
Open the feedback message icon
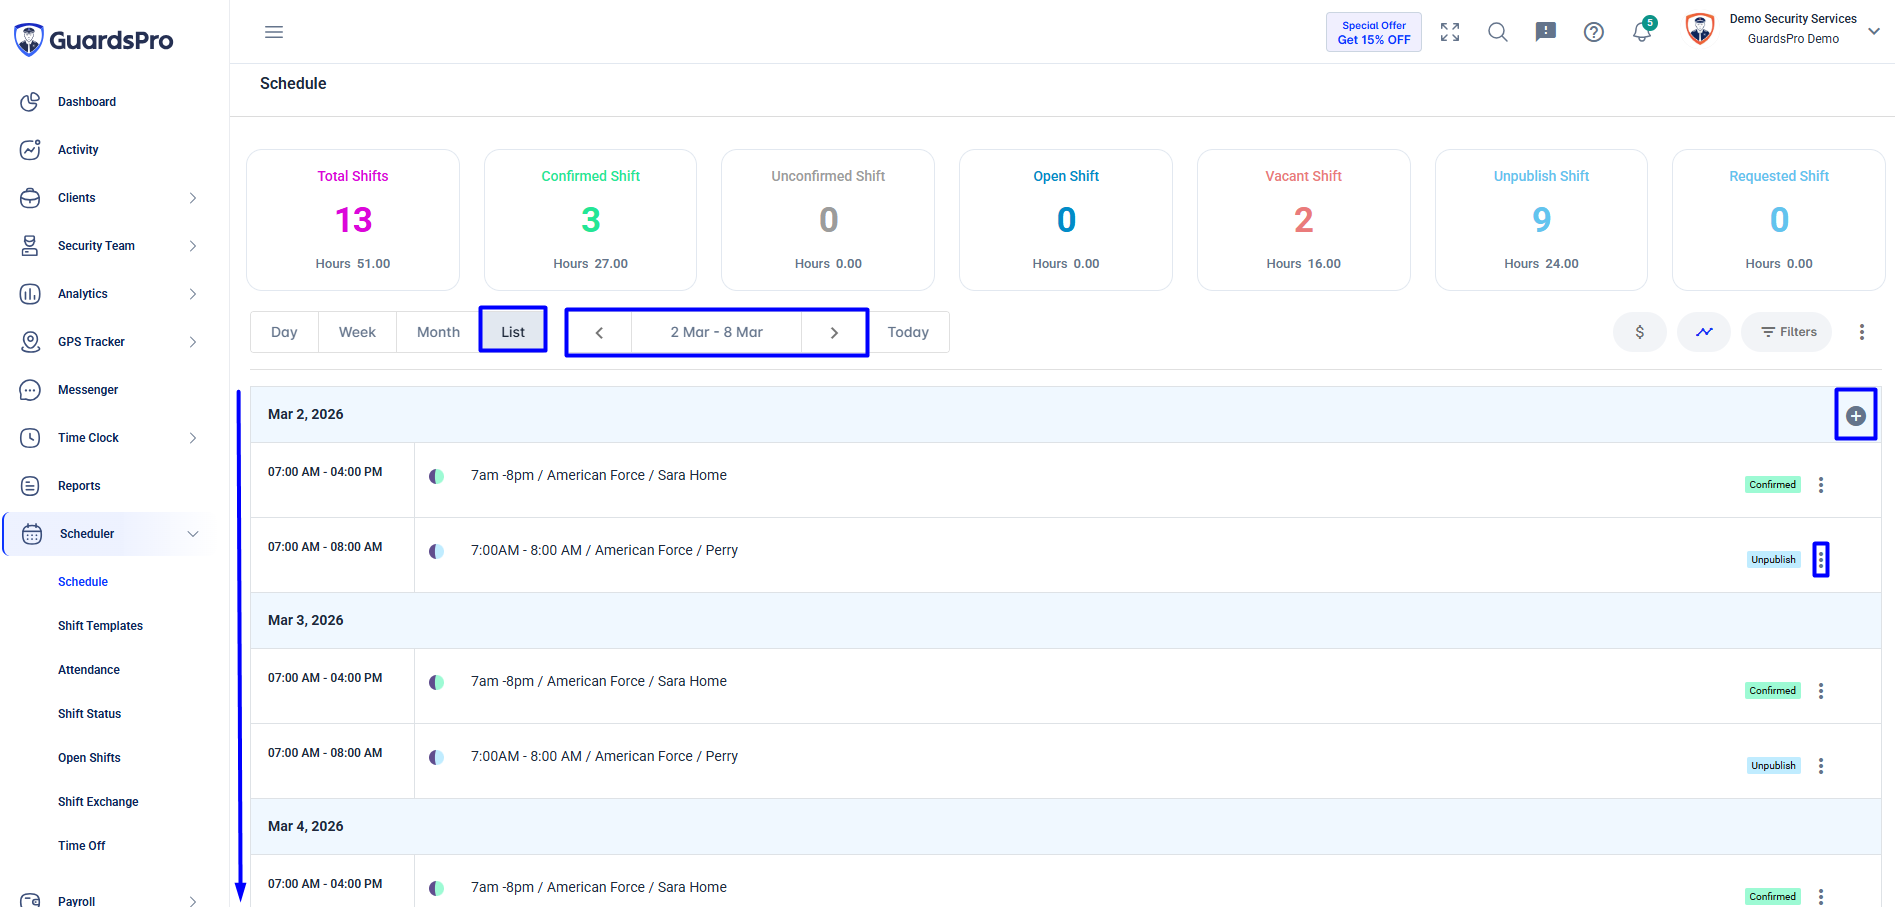click(x=1546, y=32)
